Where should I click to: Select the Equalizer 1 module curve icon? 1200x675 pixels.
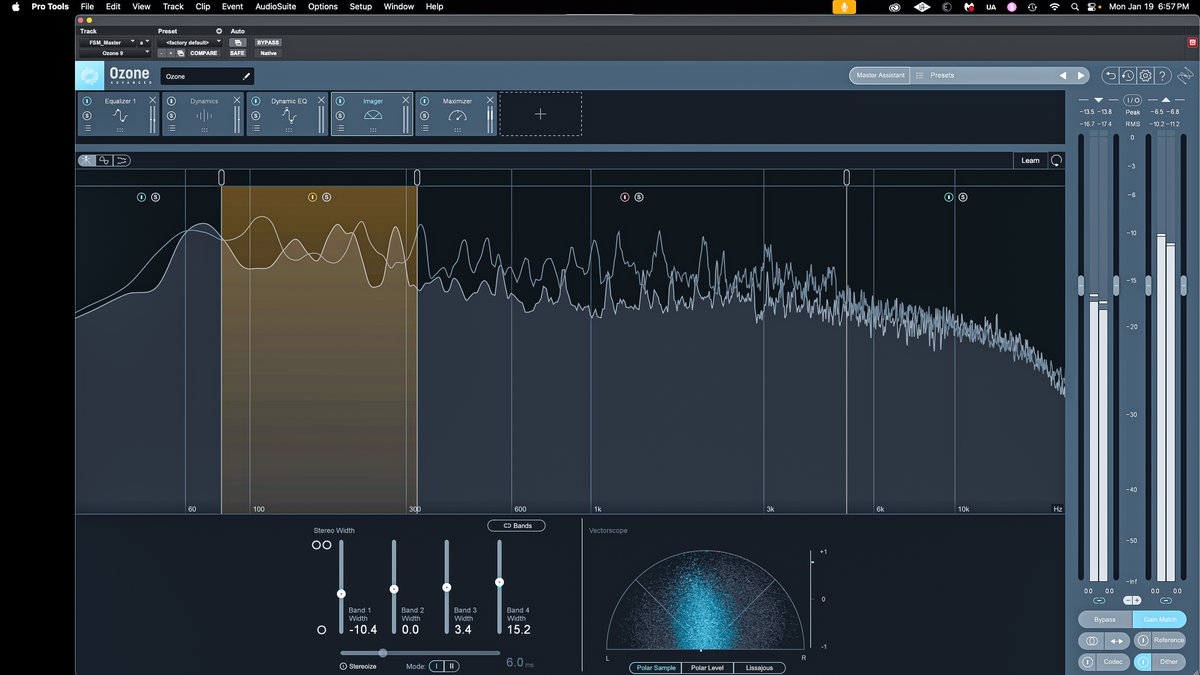point(121,116)
